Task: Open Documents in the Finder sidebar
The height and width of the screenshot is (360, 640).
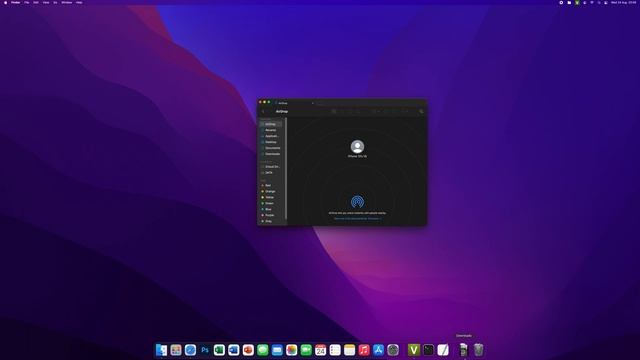Action: coord(271,148)
